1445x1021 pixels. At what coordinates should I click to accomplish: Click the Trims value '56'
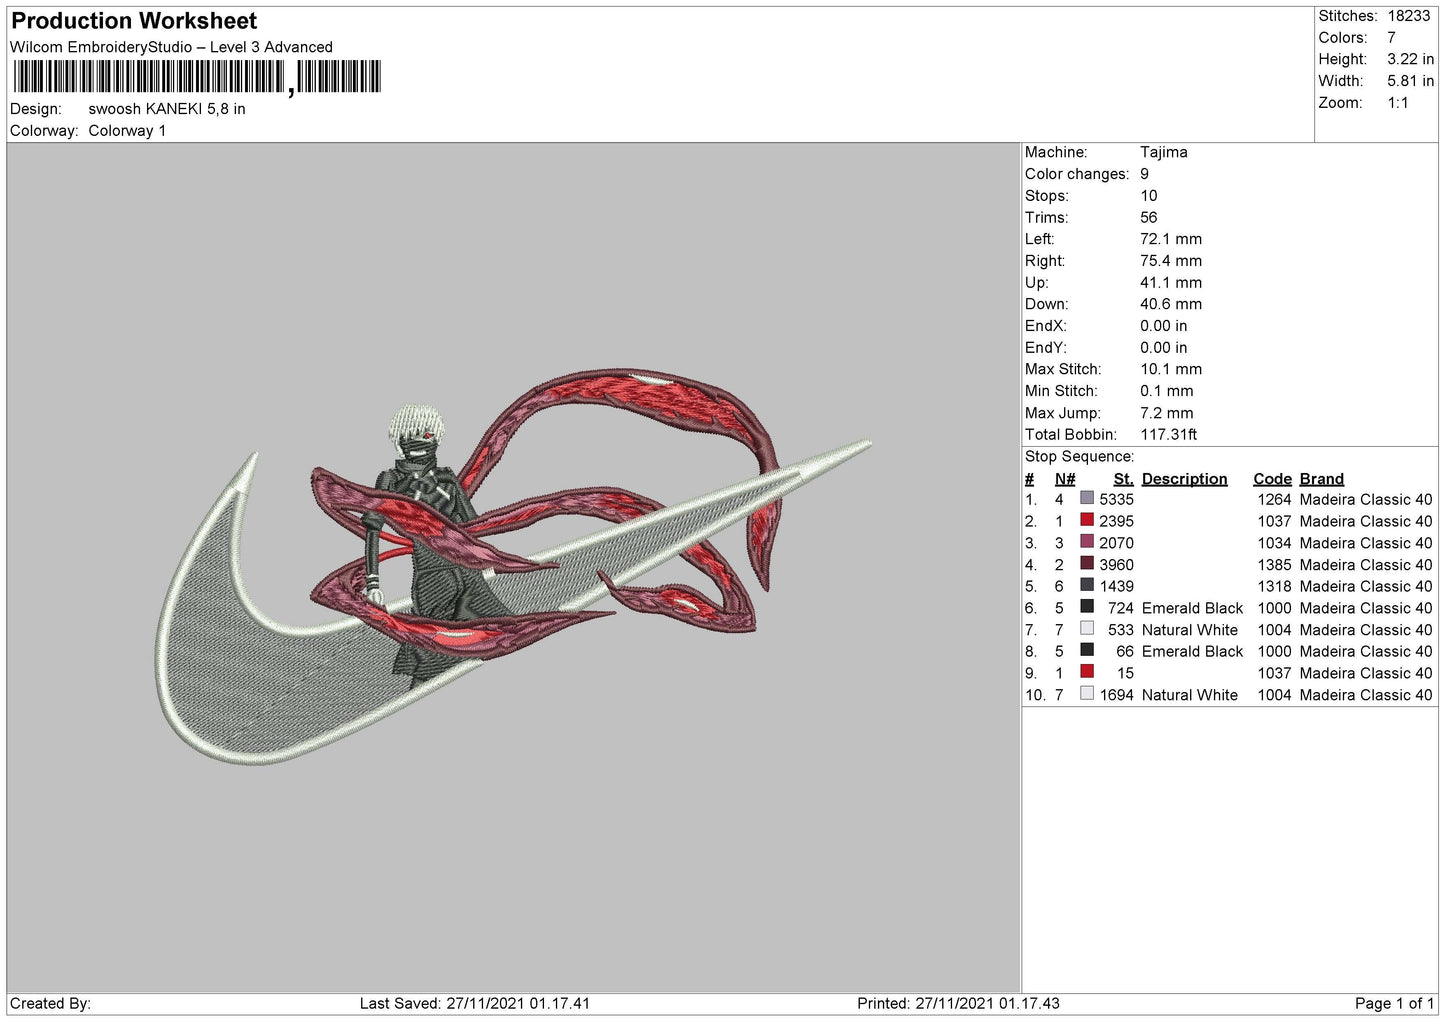[1149, 218]
